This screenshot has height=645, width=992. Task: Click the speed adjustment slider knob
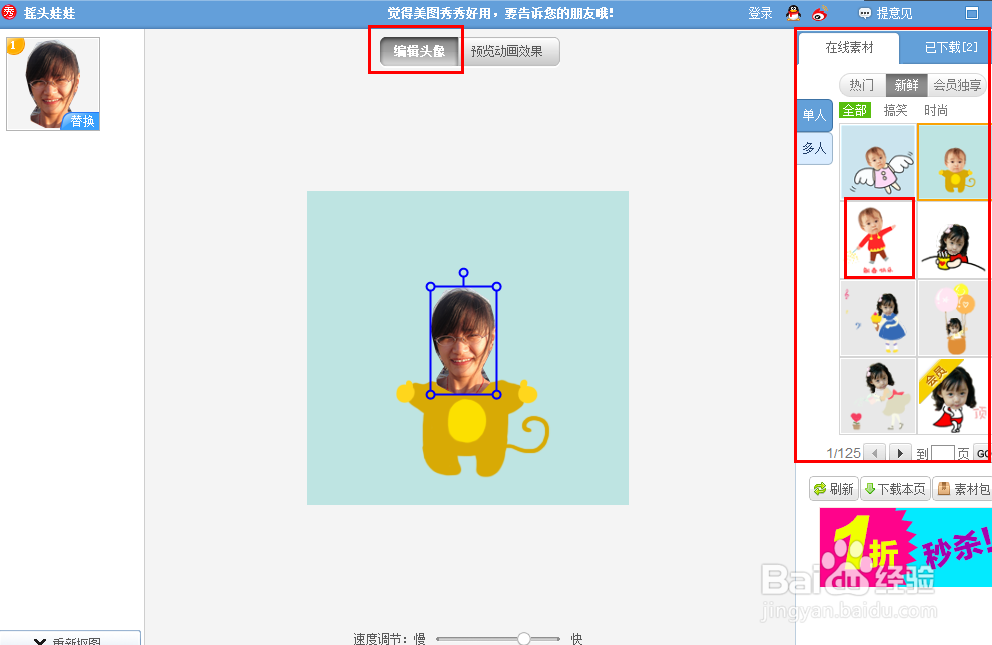pos(524,638)
